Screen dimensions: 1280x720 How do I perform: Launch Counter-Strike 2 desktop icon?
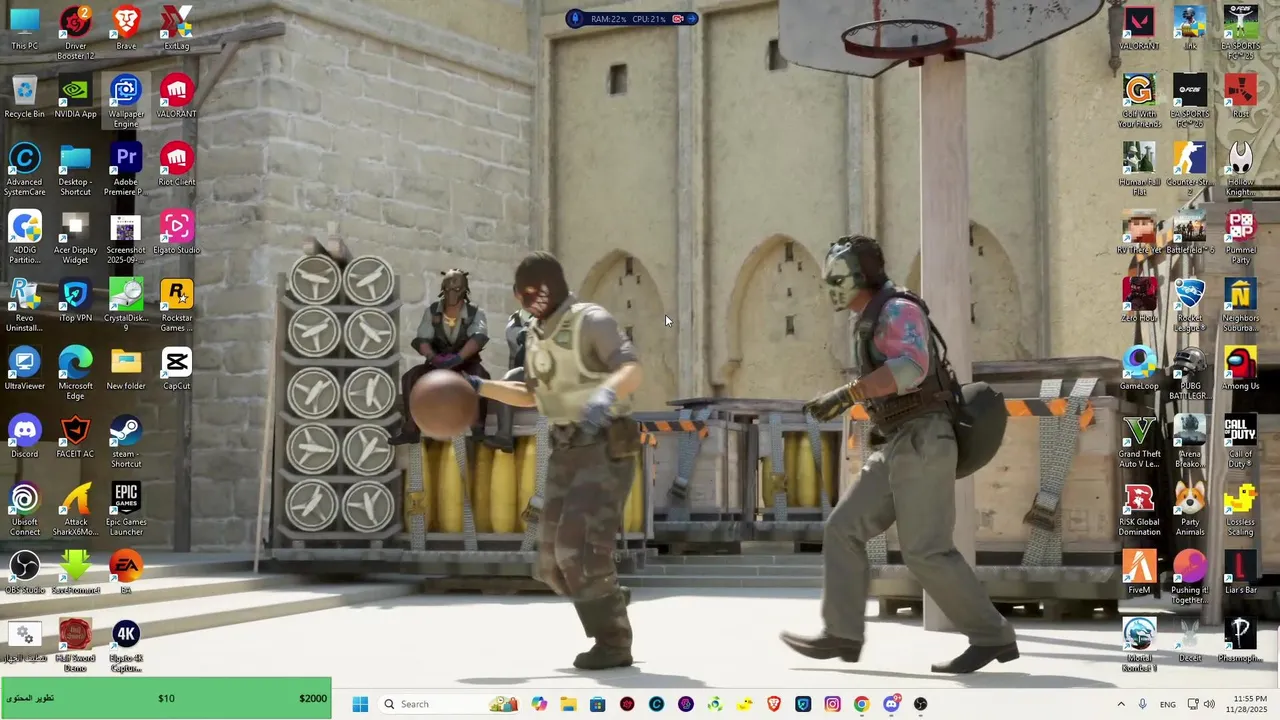click(1190, 168)
